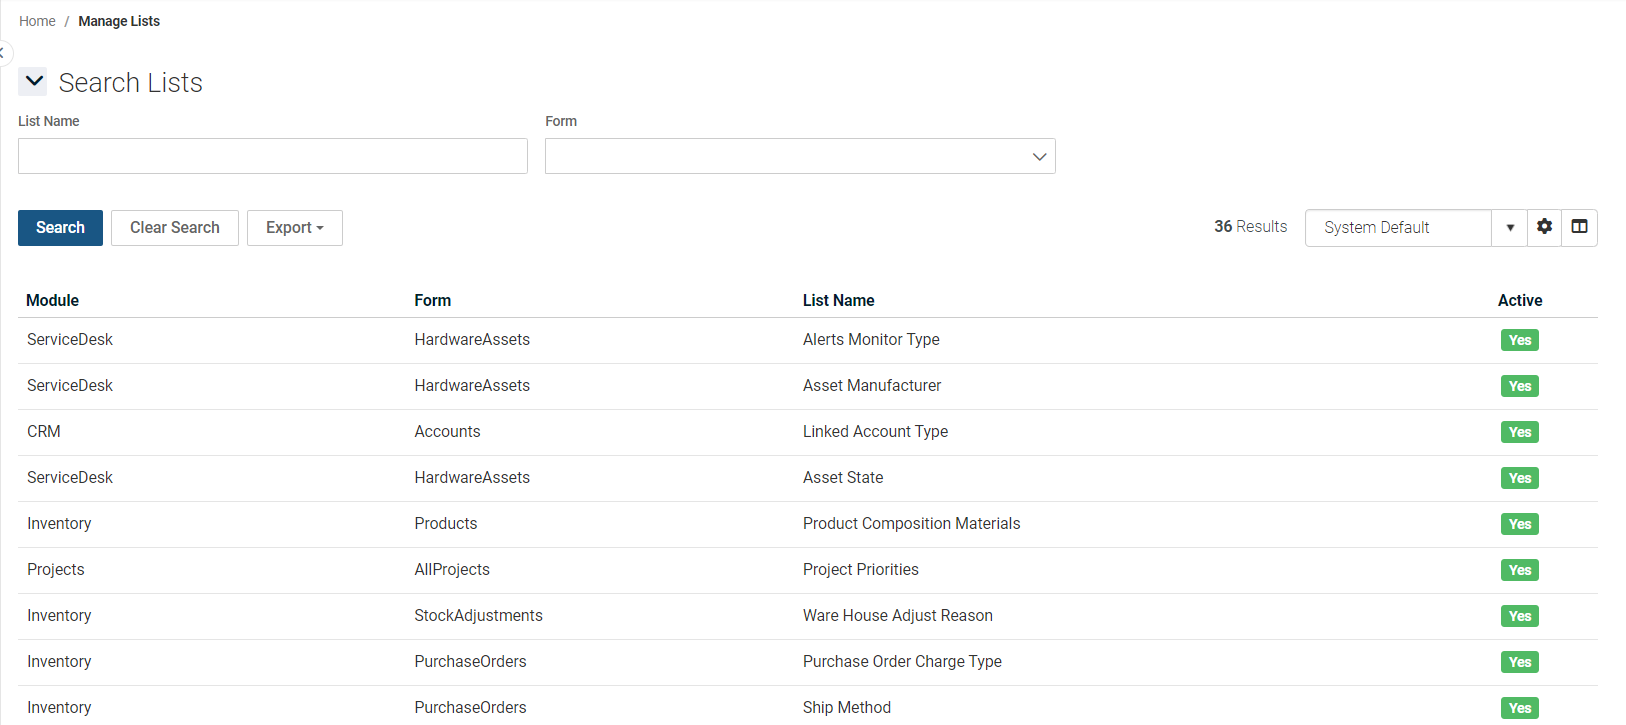Click the Yes badge for Project Priorities
The image size is (1626, 725).
pos(1519,570)
